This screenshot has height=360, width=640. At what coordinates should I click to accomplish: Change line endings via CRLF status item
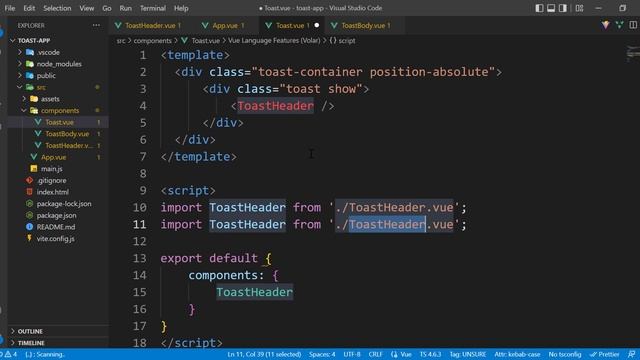coord(375,354)
